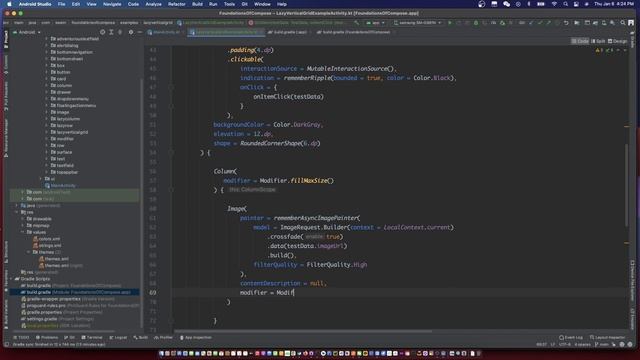Open App Inspection tool window
640x360 pixels.
coord(196,338)
